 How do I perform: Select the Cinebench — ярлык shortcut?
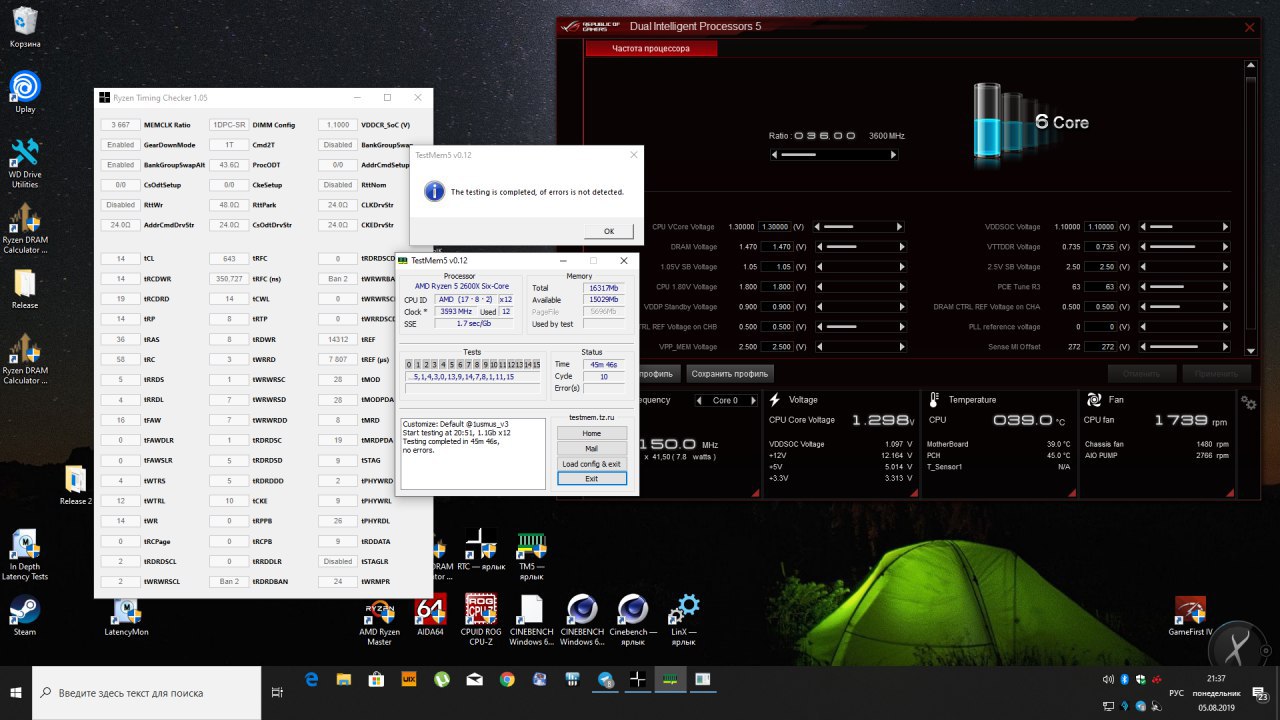tap(634, 621)
